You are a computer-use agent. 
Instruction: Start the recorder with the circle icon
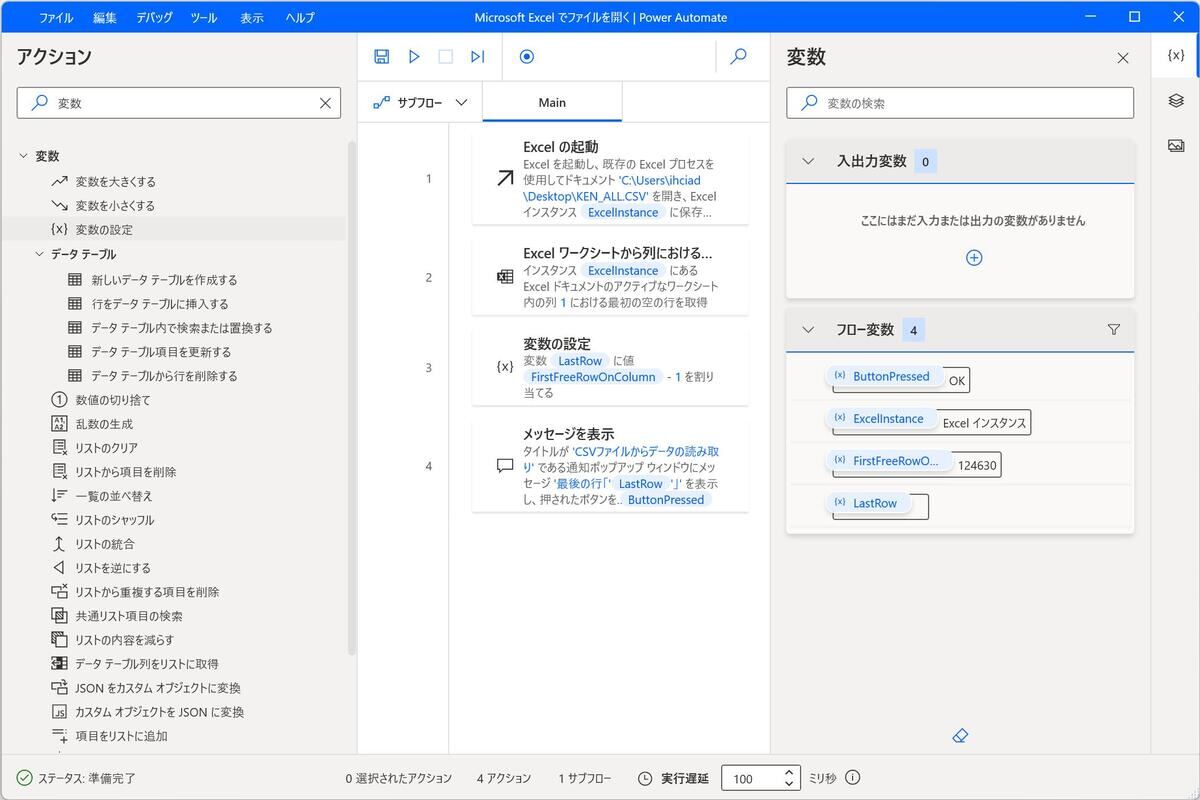(527, 57)
